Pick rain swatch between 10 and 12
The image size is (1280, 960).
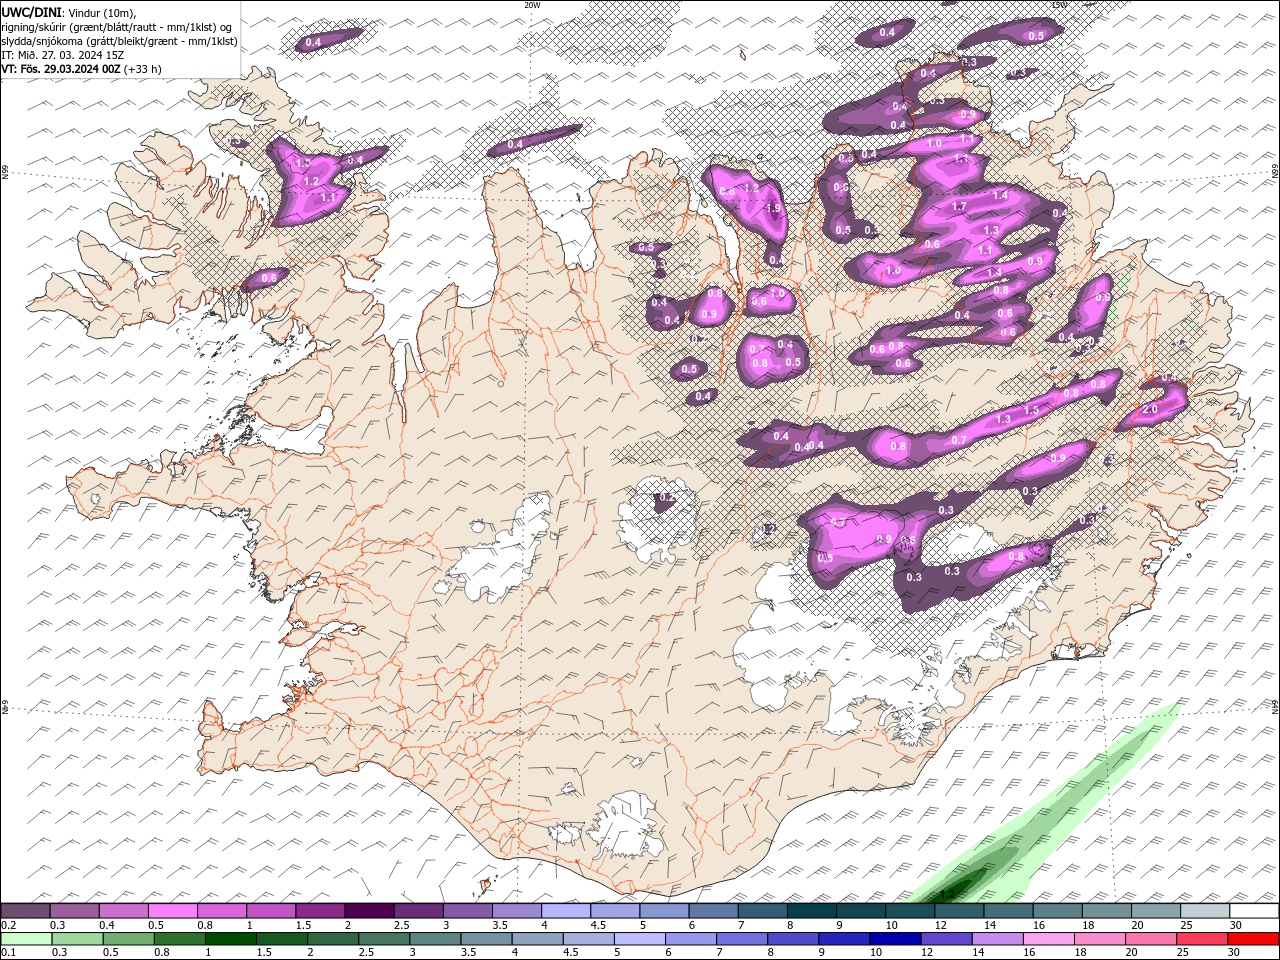tap(896, 939)
